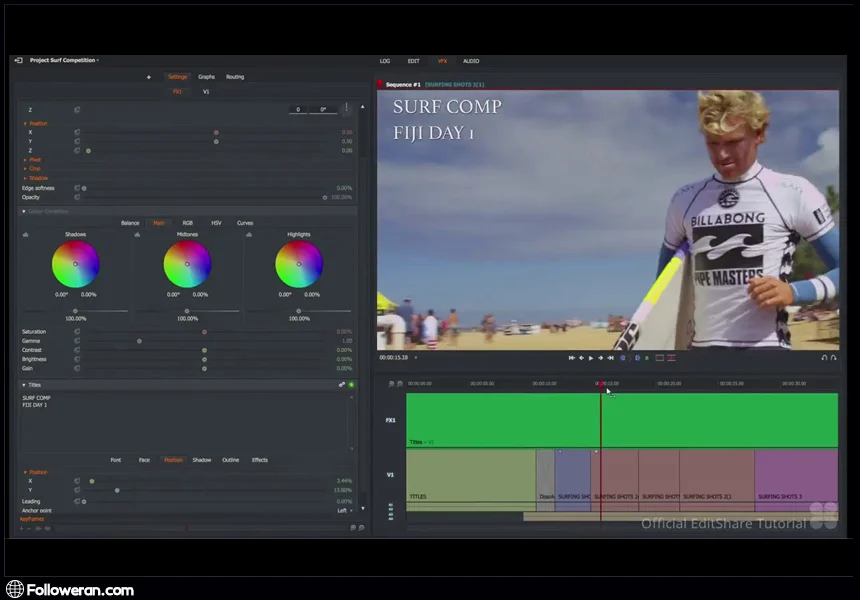Image resolution: width=860 pixels, height=600 pixels.
Task: Click the Midtones colour wheel
Action: pyautogui.click(x=187, y=265)
